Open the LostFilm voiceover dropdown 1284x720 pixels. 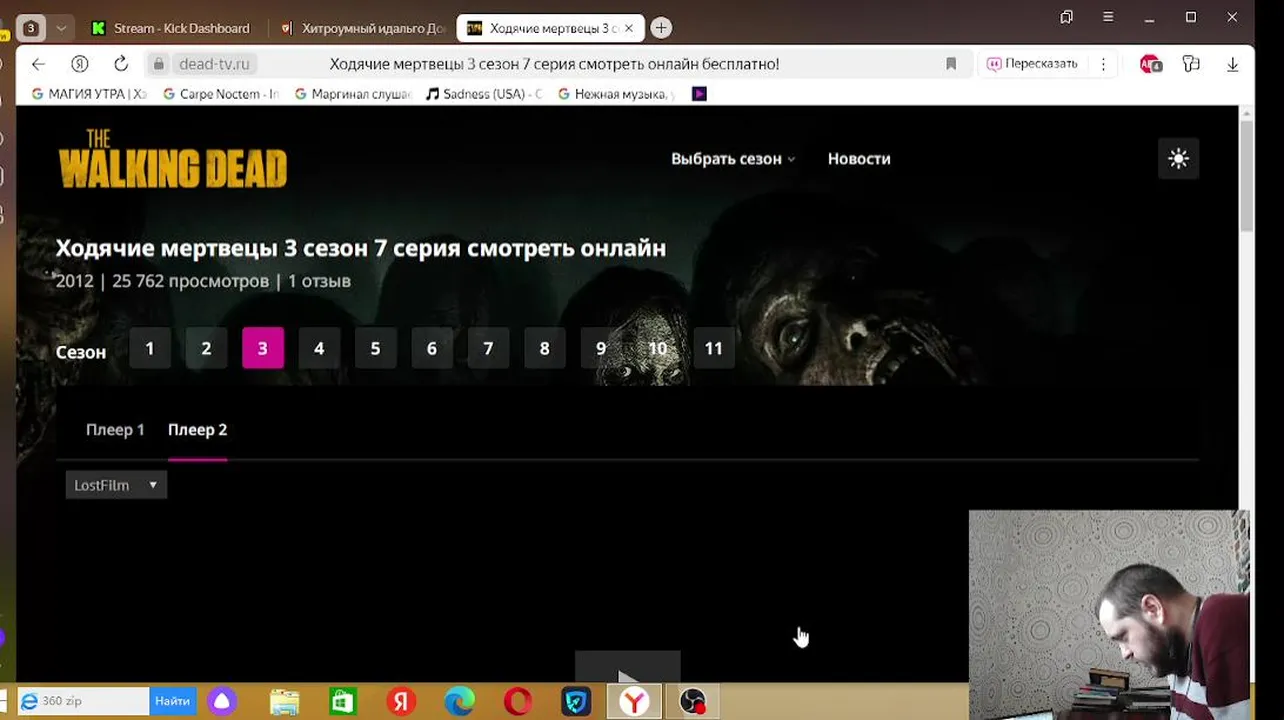tap(116, 485)
